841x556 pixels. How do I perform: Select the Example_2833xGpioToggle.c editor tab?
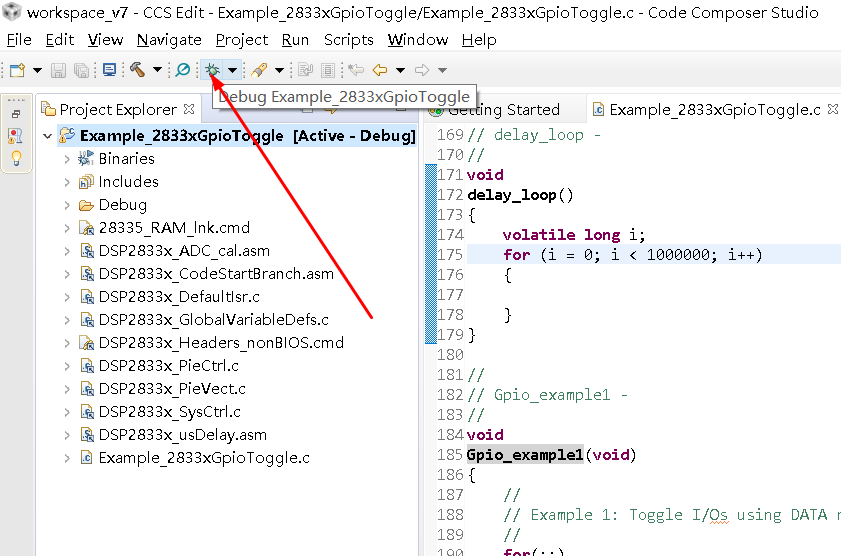point(714,110)
